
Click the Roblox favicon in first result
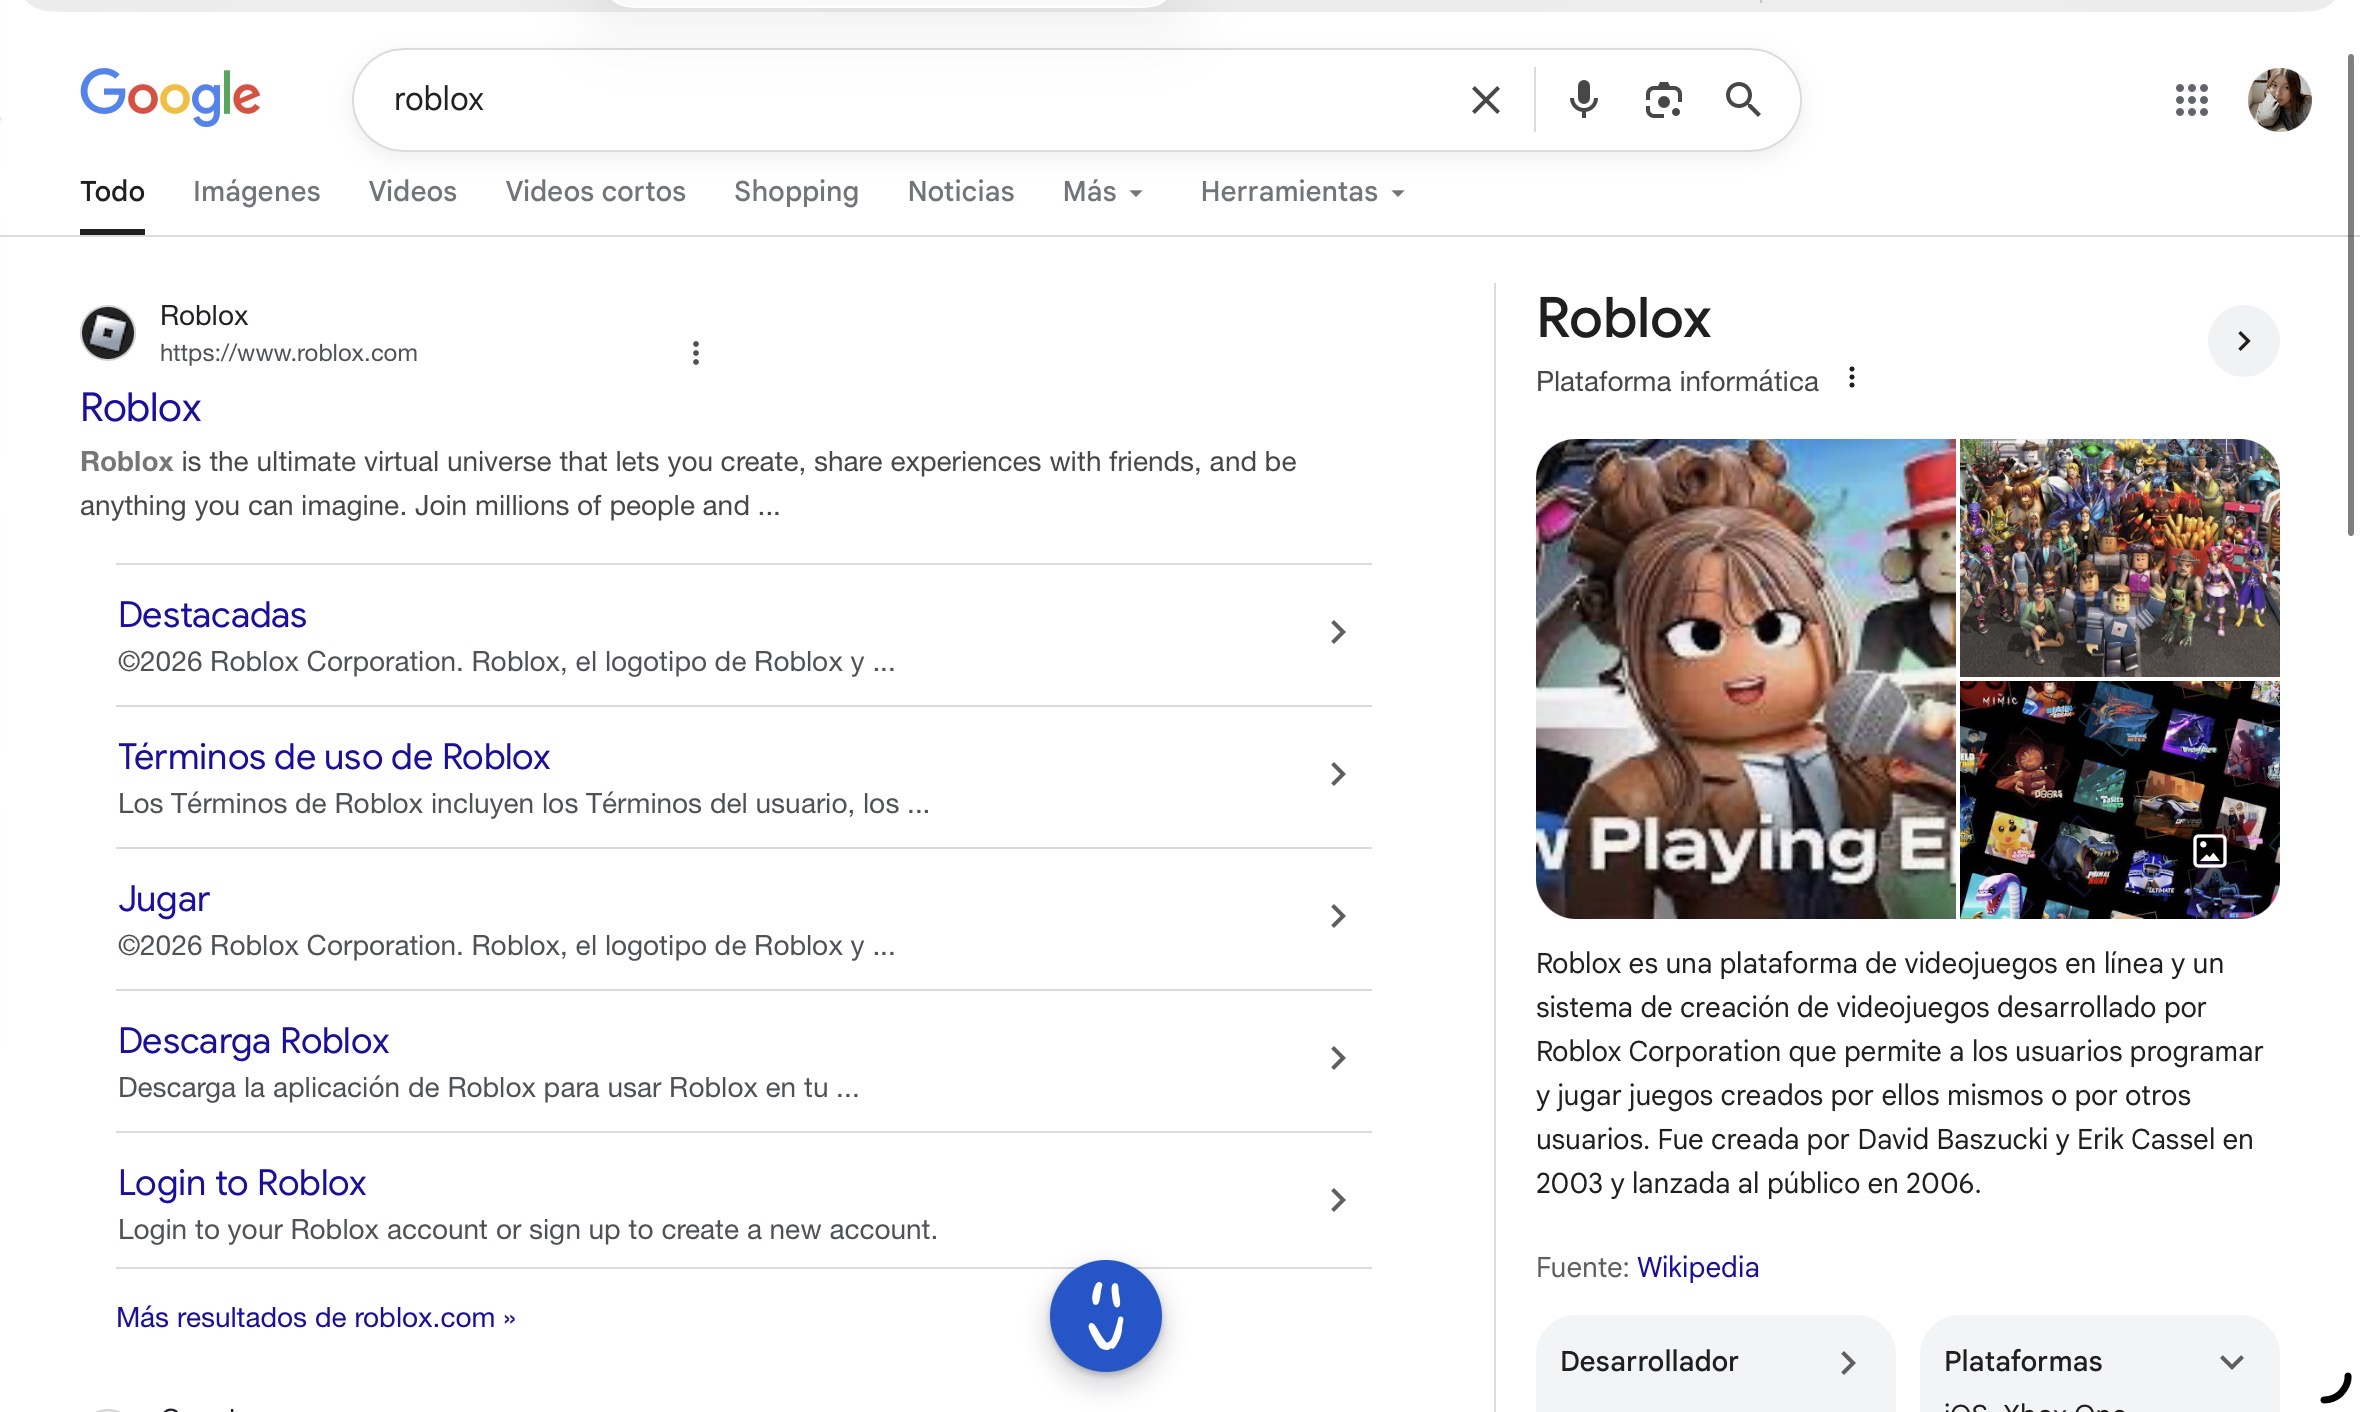108,333
